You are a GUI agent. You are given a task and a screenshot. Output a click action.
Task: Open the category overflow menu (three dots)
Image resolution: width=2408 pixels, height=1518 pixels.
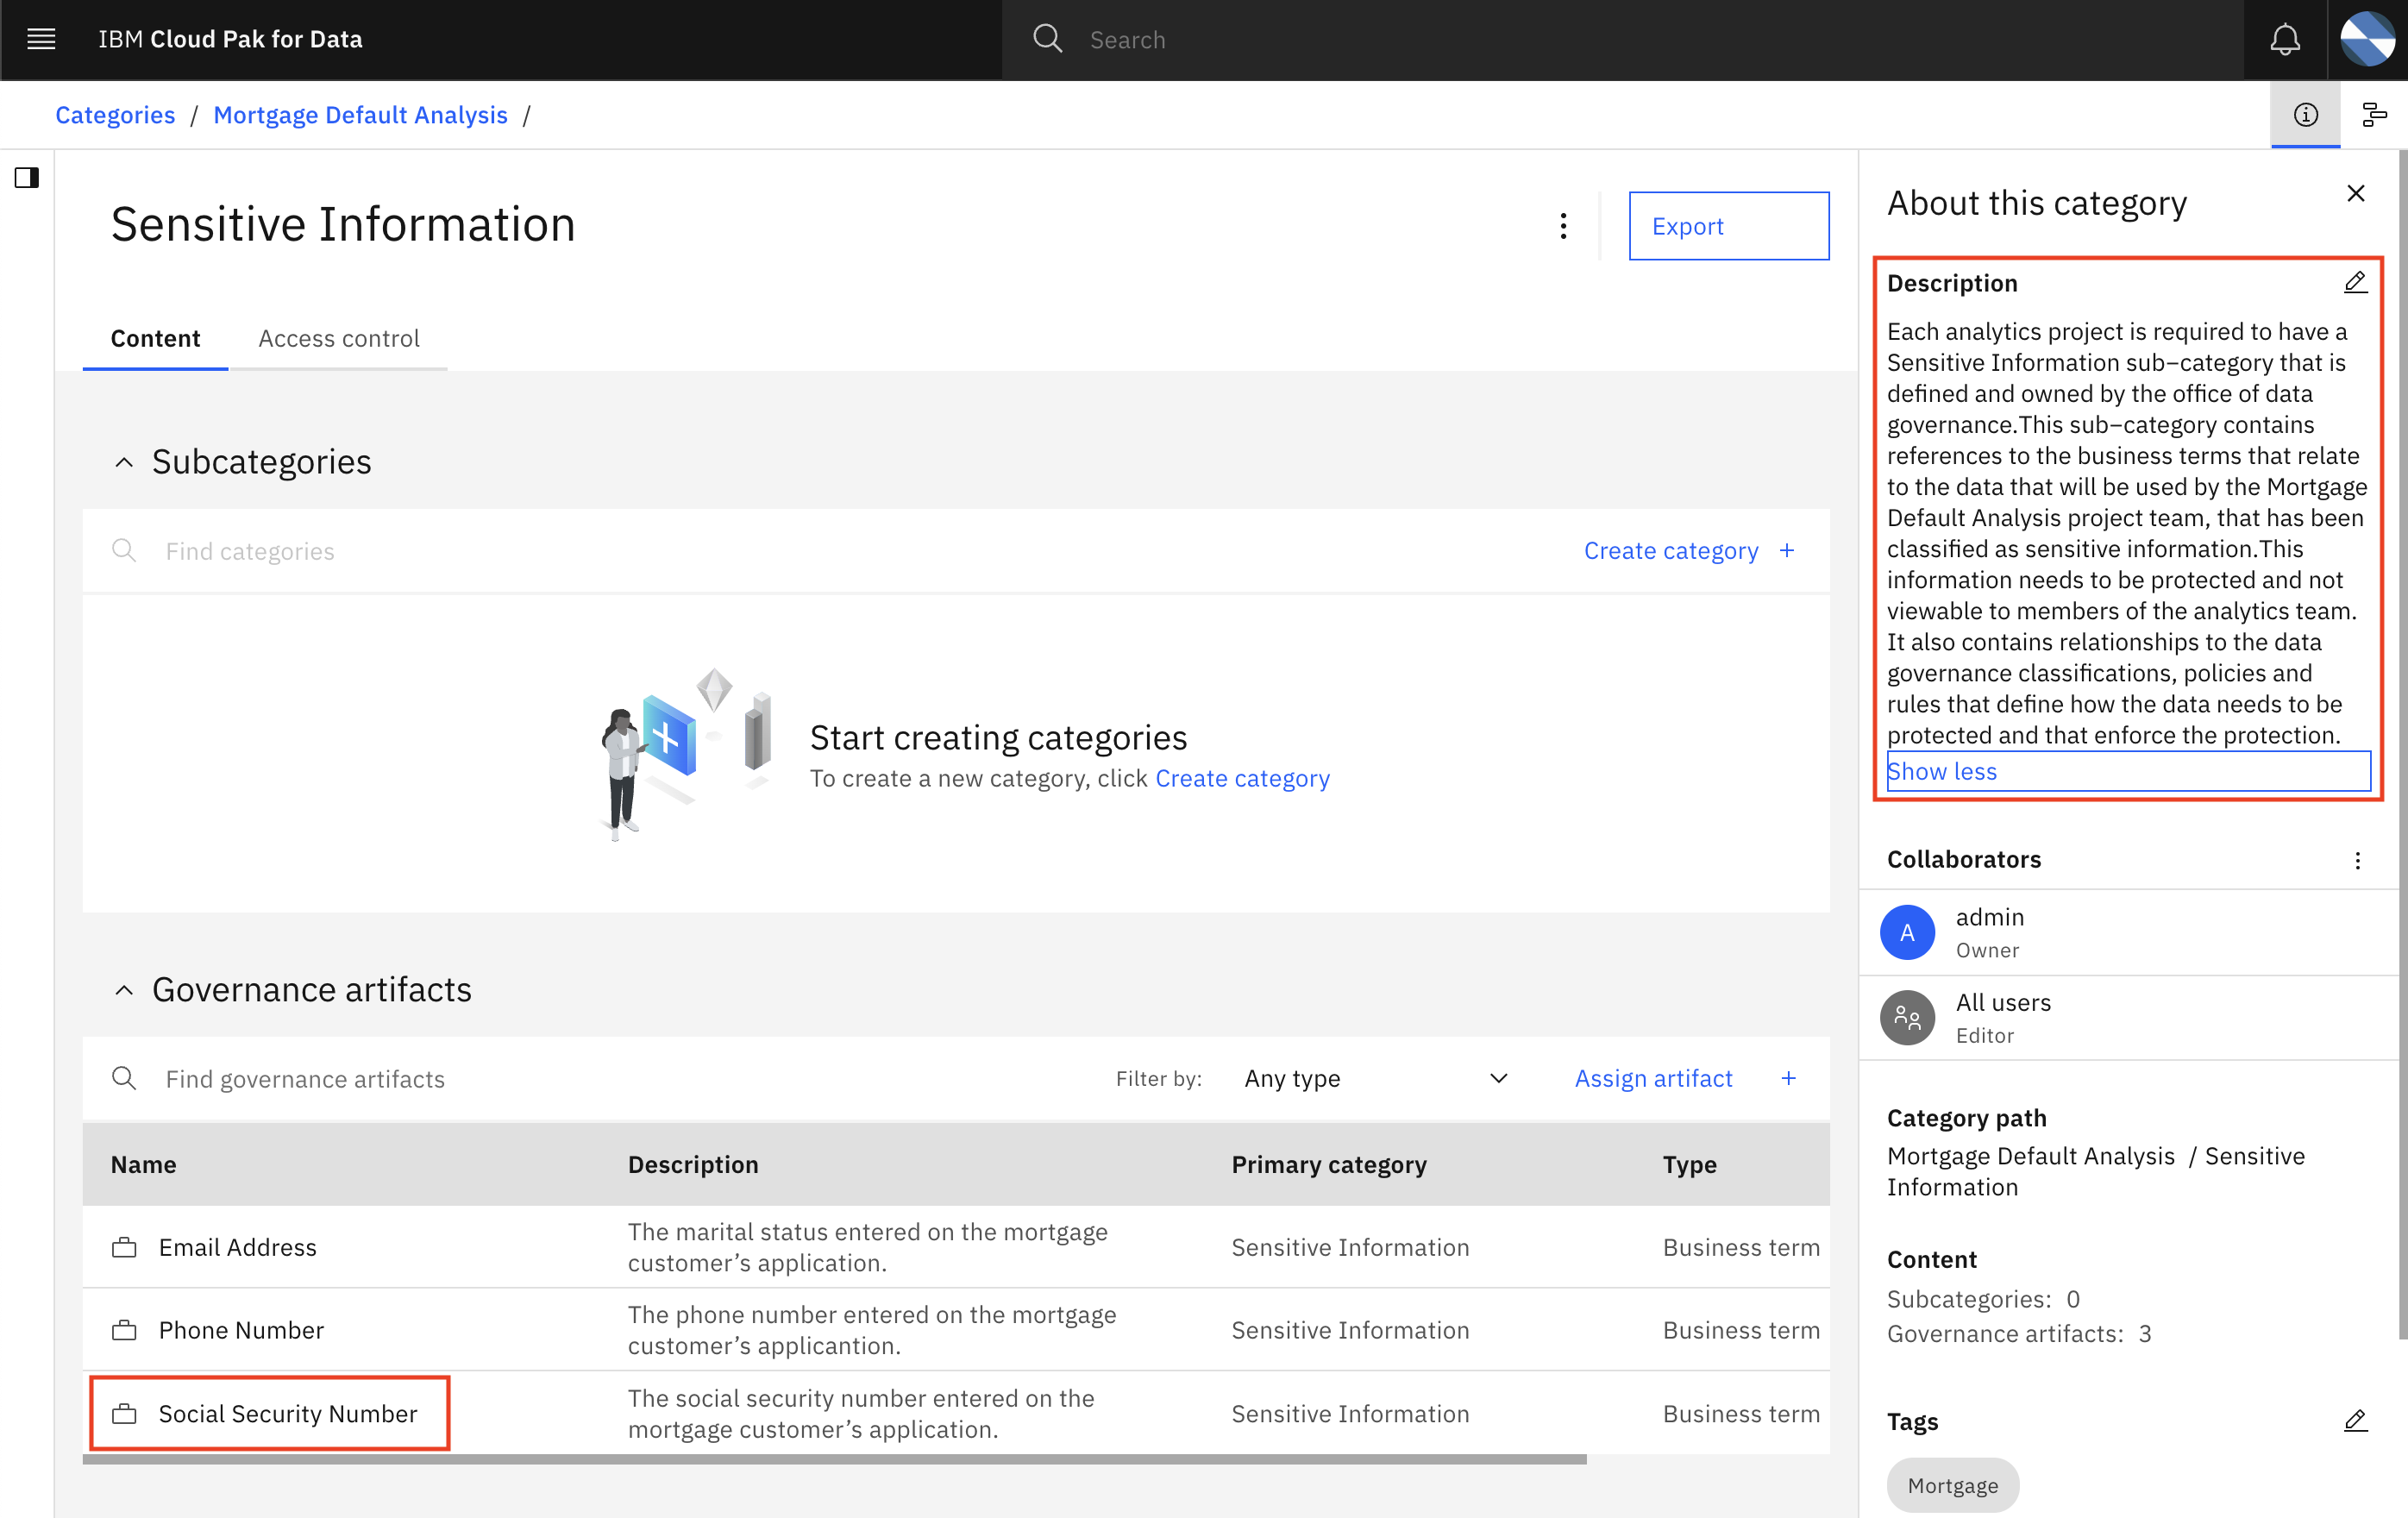(1563, 226)
